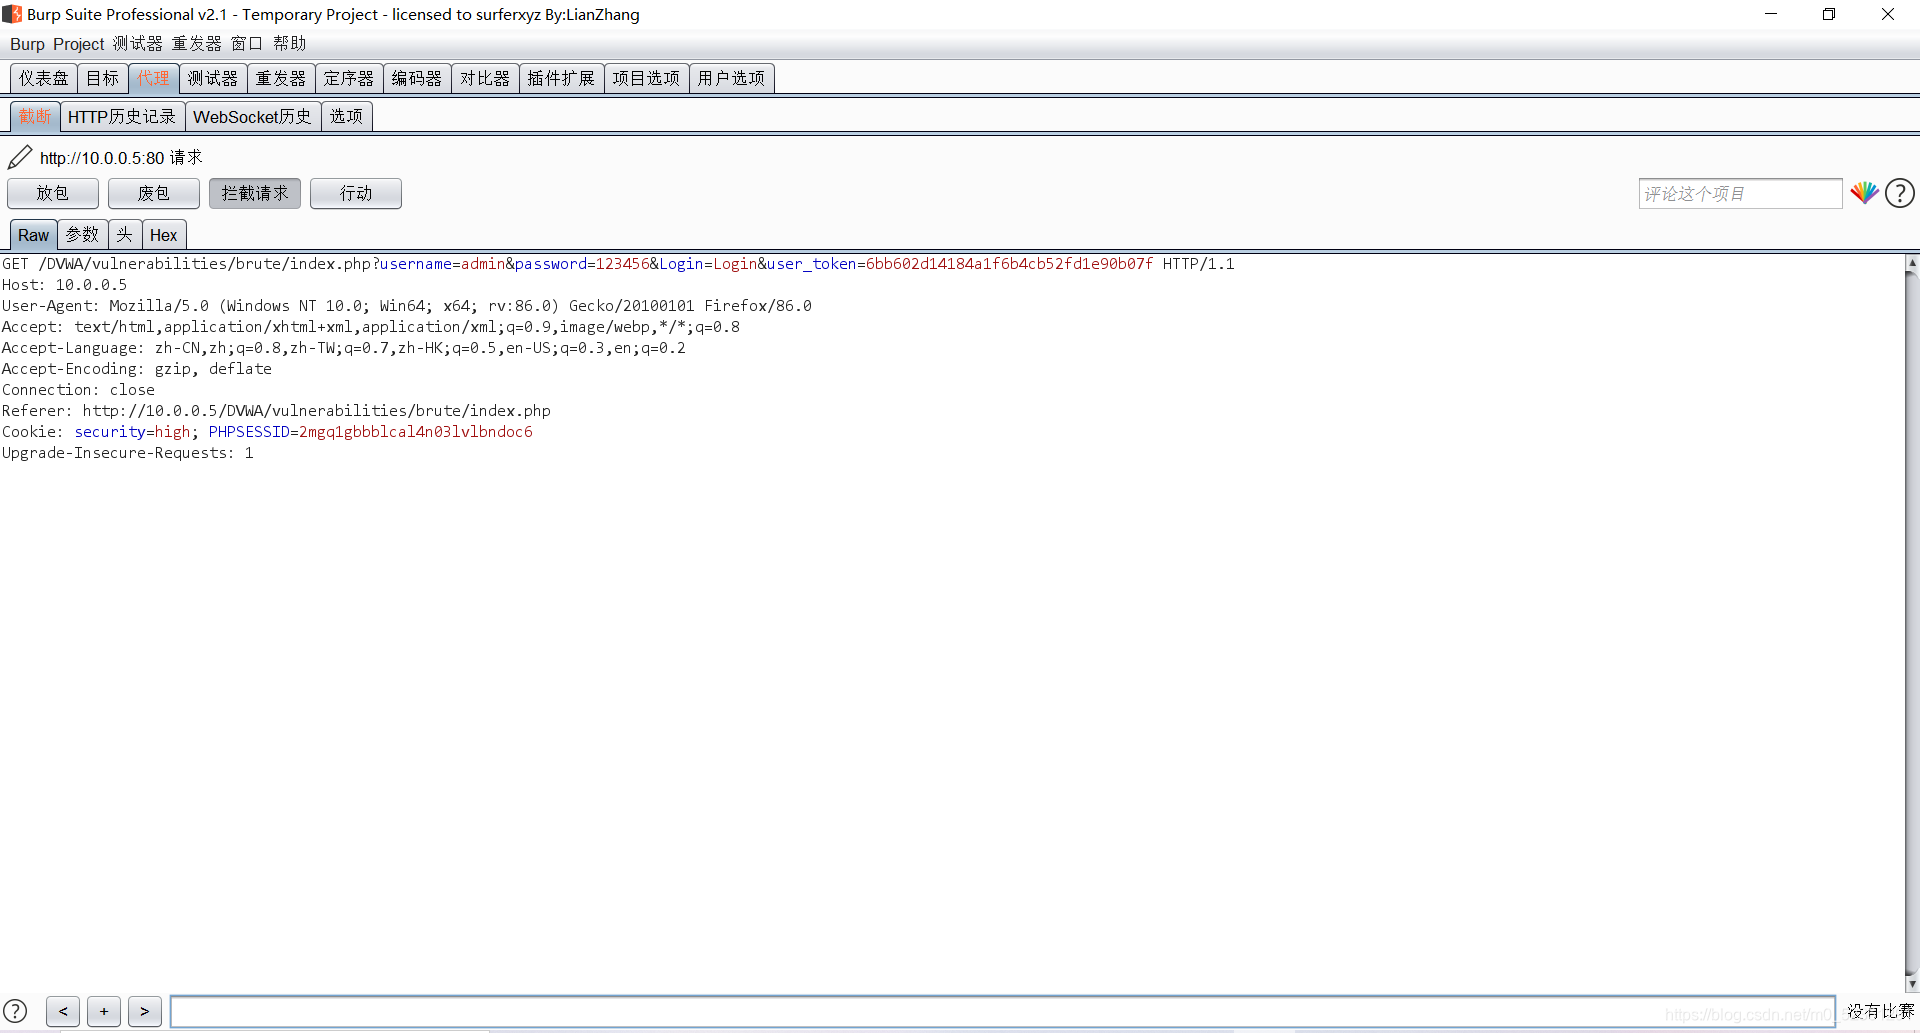Select the 截断 intercept sub-tab
The height and width of the screenshot is (1033, 1920).
[35, 117]
